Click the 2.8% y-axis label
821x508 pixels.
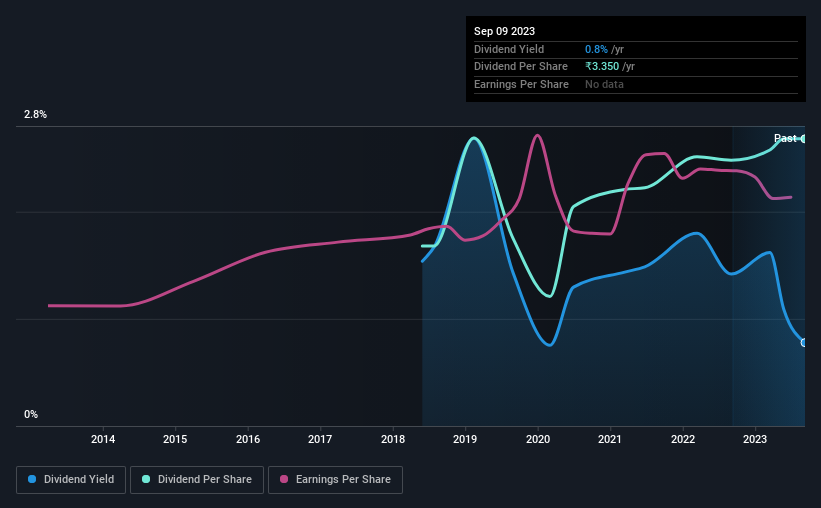coord(35,114)
